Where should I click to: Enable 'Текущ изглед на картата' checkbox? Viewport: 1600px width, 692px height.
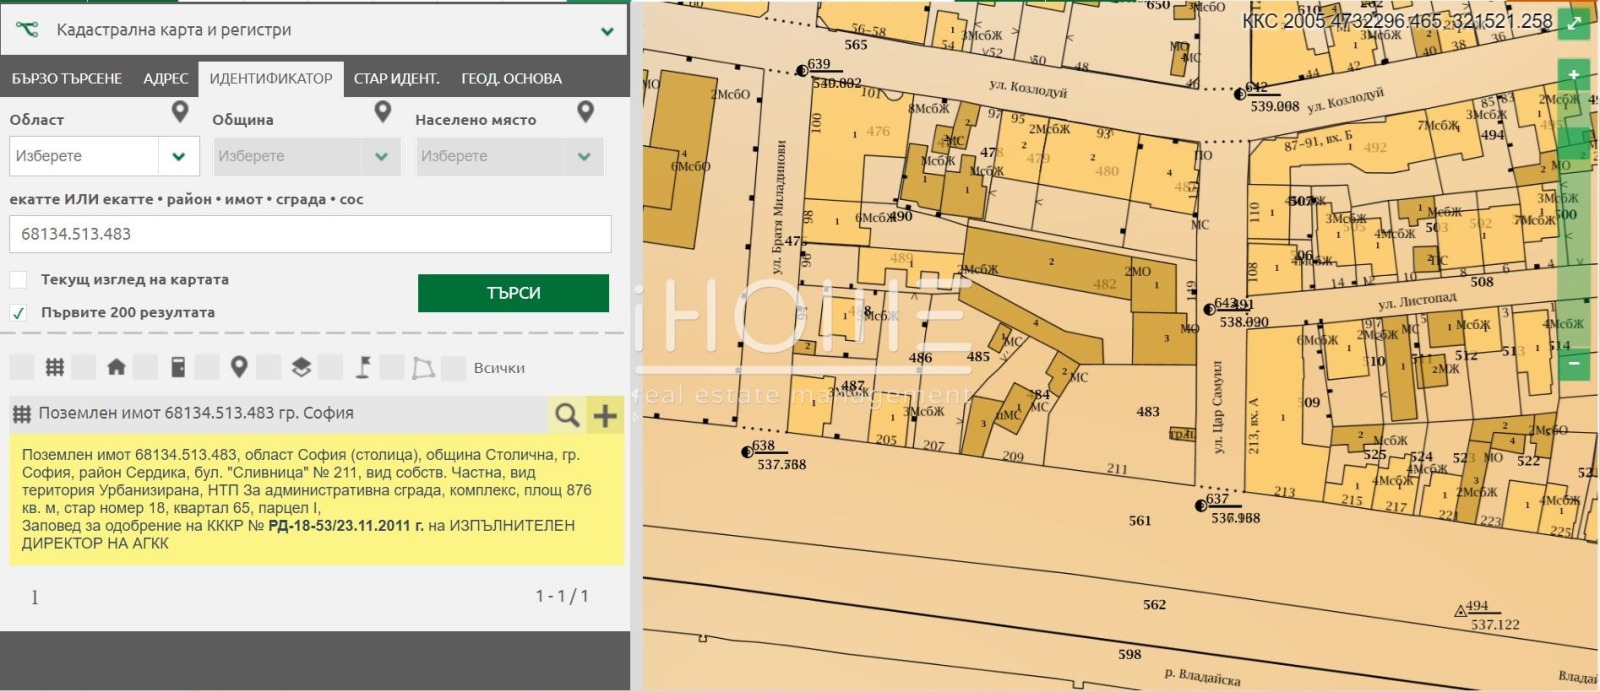(19, 280)
